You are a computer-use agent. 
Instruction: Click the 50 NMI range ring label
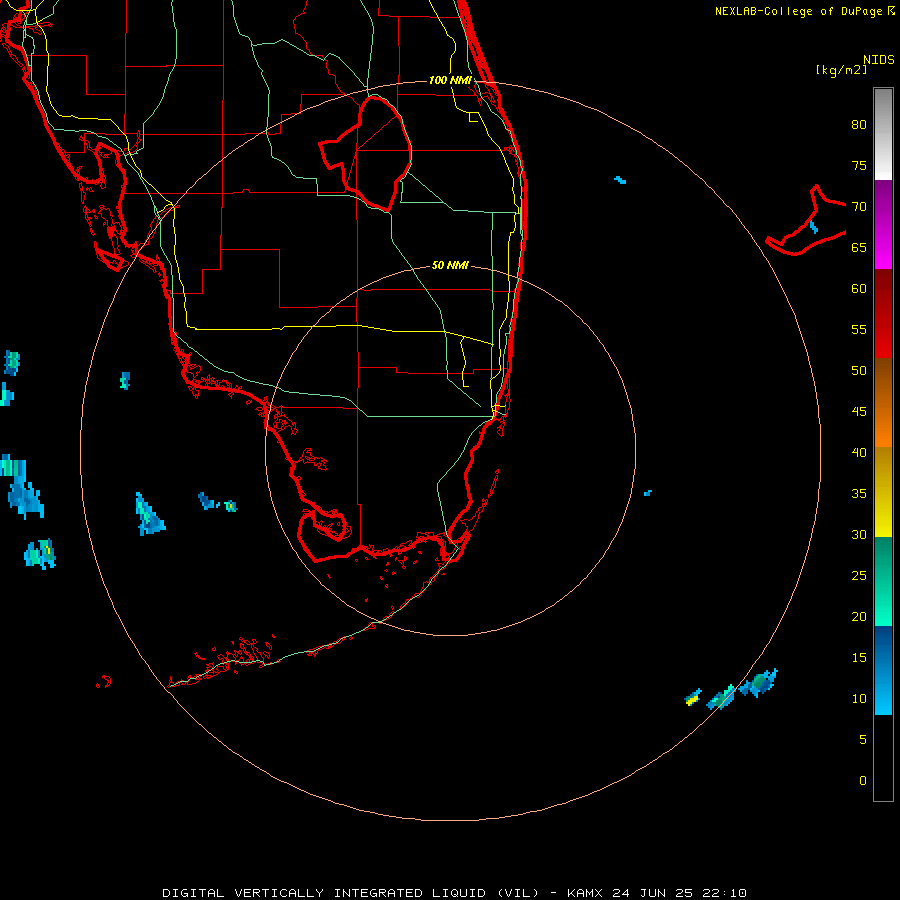pyautogui.click(x=450, y=265)
